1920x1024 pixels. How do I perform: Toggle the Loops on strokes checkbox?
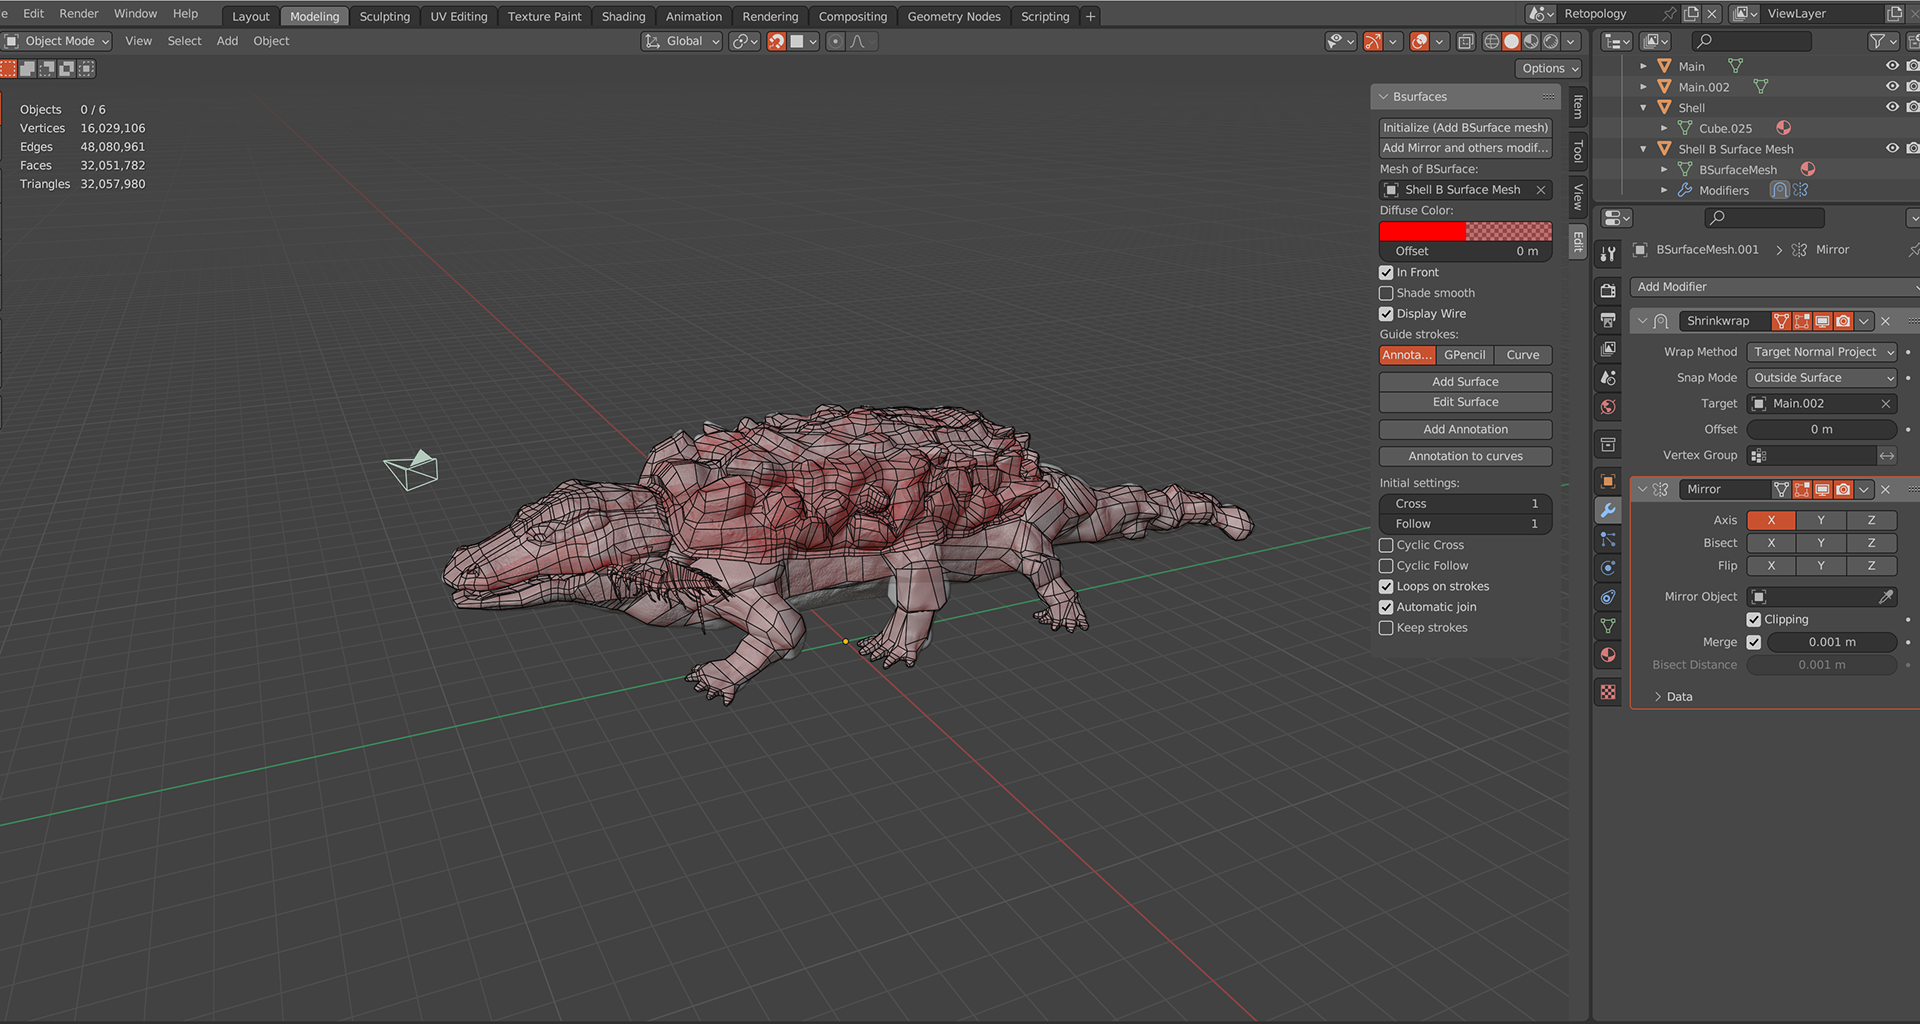(x=1386, y=587)
